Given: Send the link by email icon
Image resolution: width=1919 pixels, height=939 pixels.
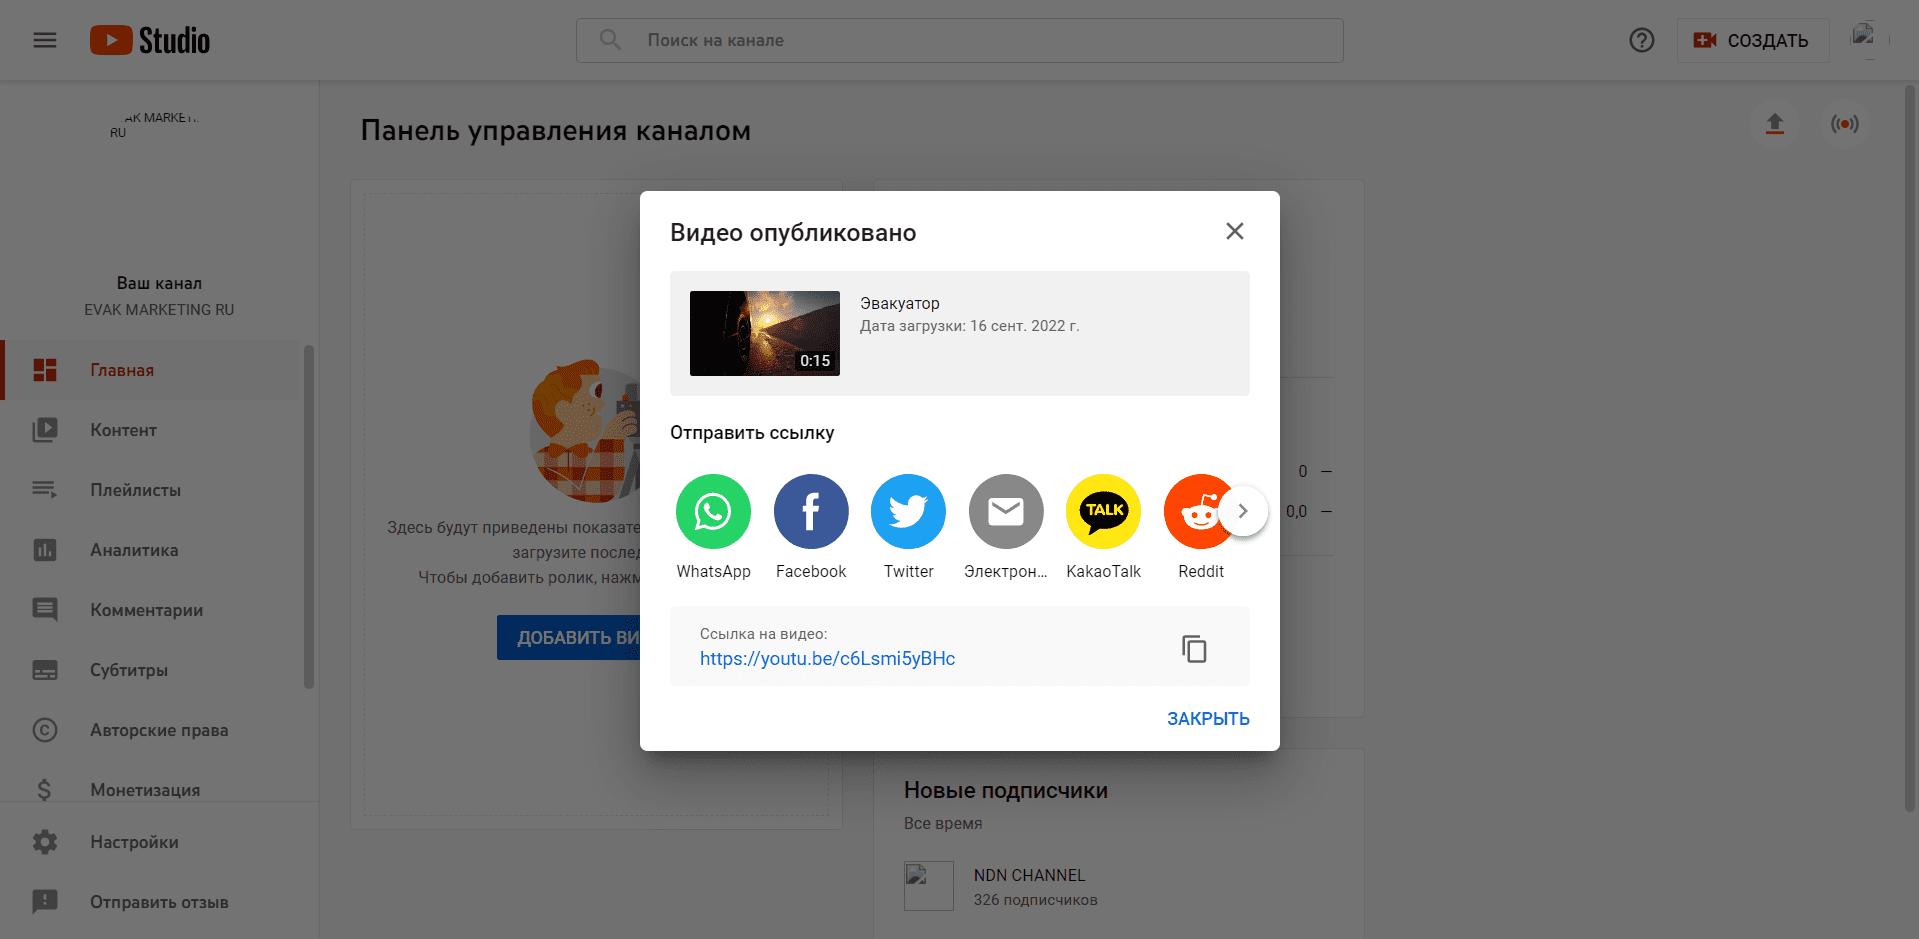Looking at the screenshot, I should tap(1006, 511).
